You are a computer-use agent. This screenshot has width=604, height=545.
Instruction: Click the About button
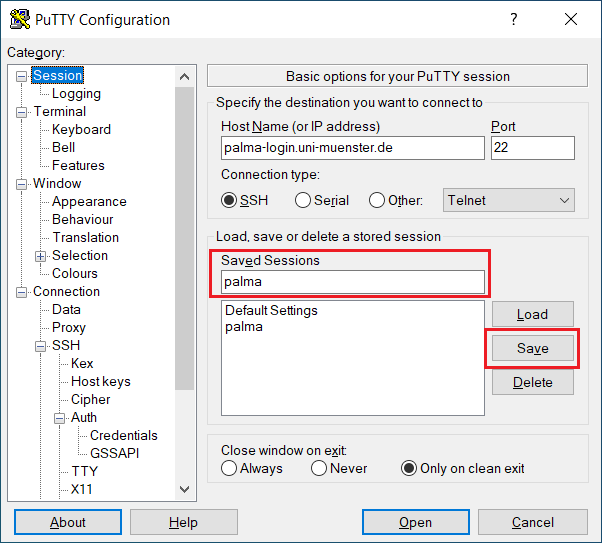68,522
